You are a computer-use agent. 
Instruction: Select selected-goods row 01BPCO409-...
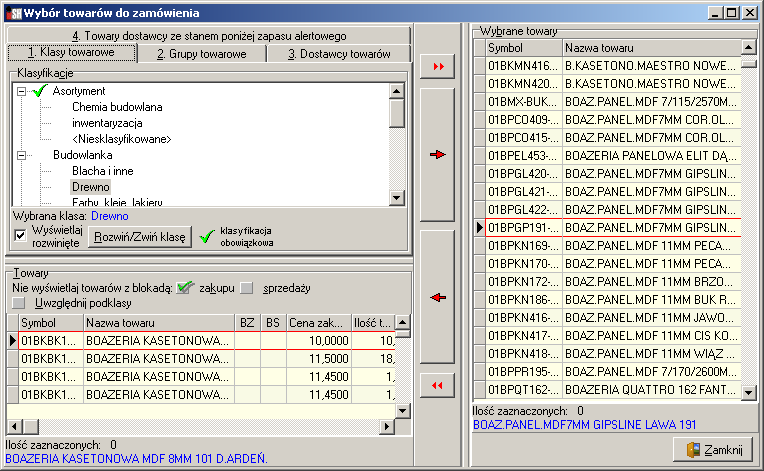(608, 120)
